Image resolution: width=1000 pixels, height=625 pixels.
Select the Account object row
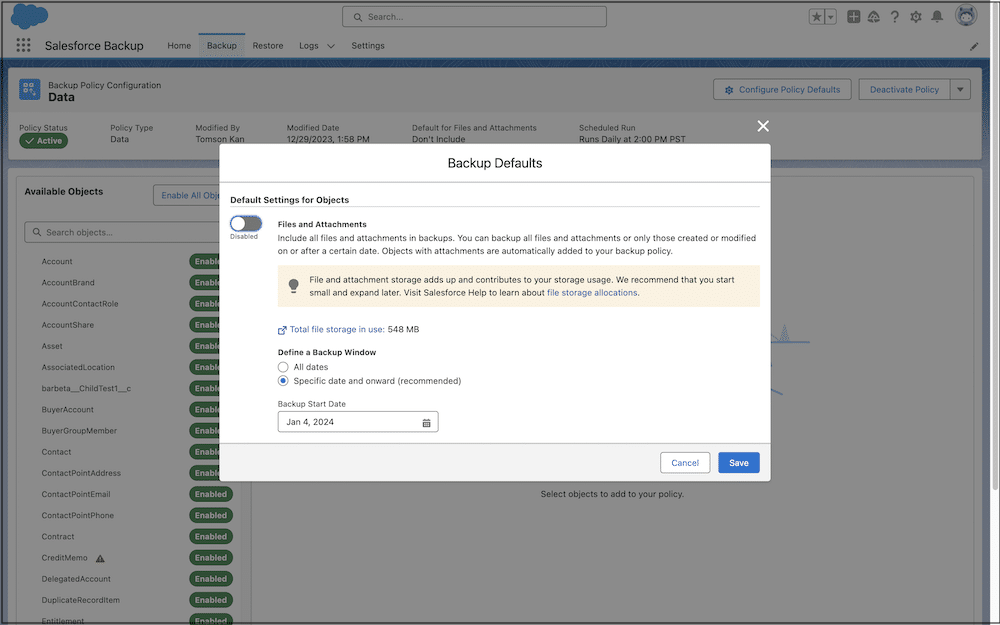[57, 261]
